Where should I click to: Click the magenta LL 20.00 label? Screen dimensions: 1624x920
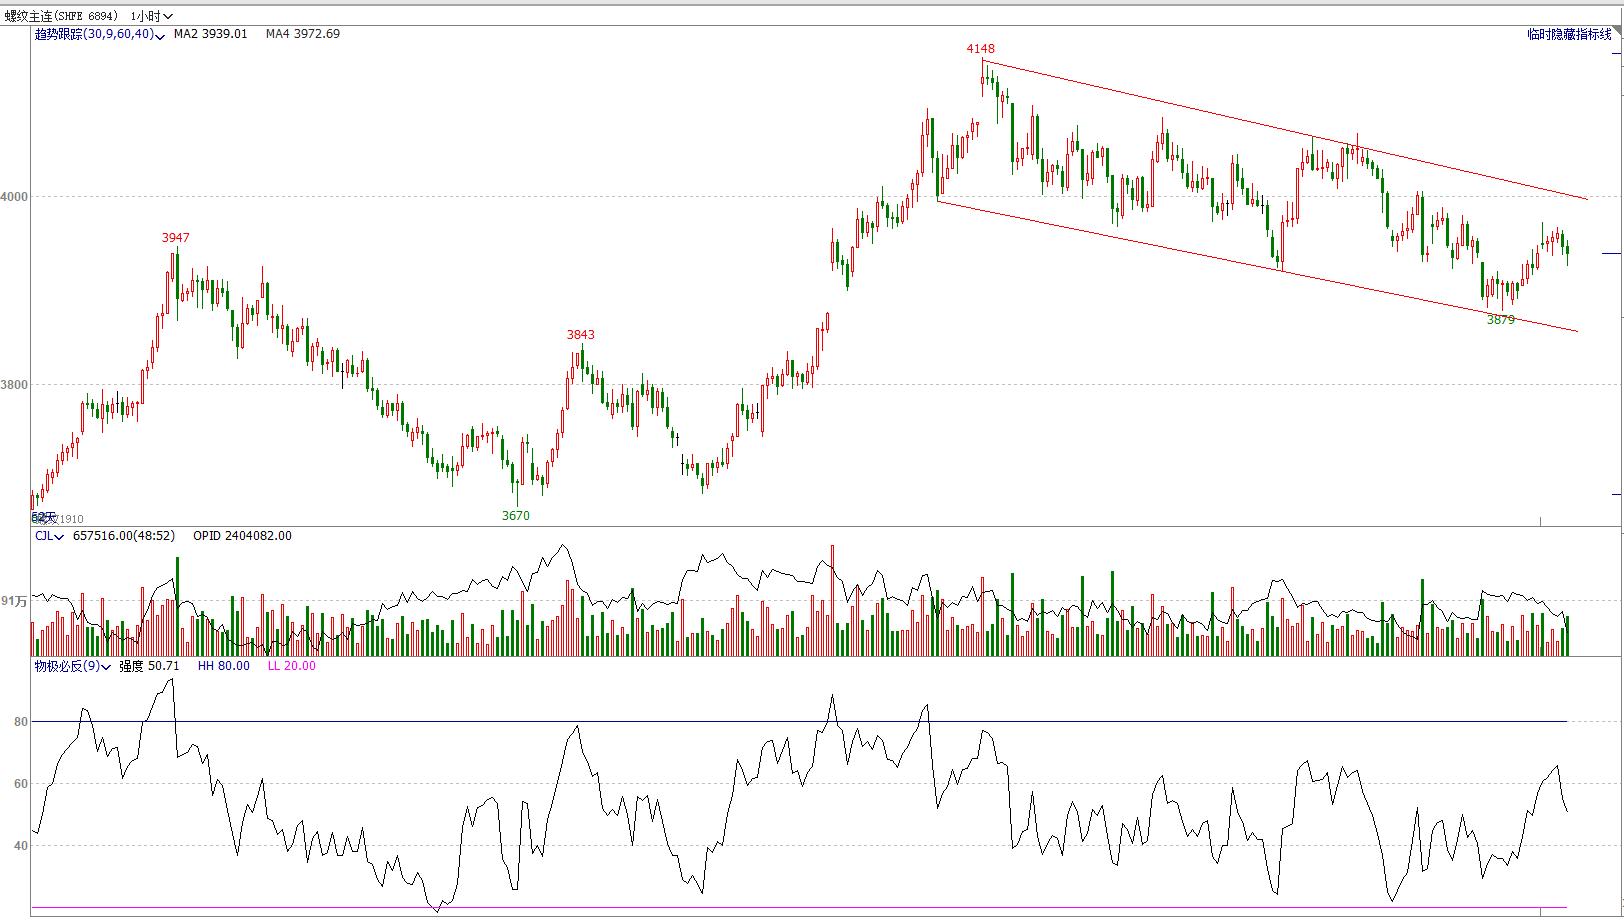click(291, 666)
